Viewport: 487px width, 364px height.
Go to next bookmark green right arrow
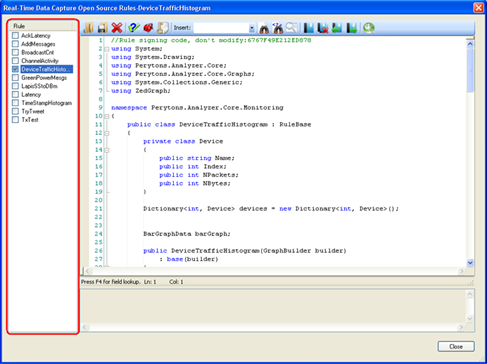(x=351, y=28)
